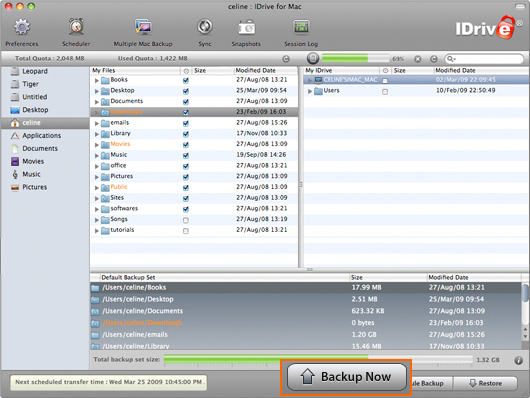Screen dimensions: 530x398
Task: Click the toolbar toggle pill at top-right
Action: coord(520,6)
